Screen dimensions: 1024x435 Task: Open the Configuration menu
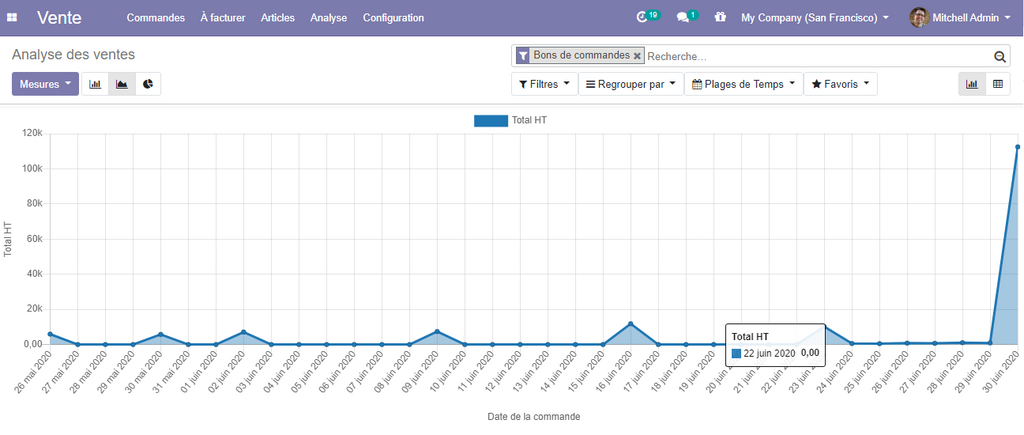(x=393, y=18)
